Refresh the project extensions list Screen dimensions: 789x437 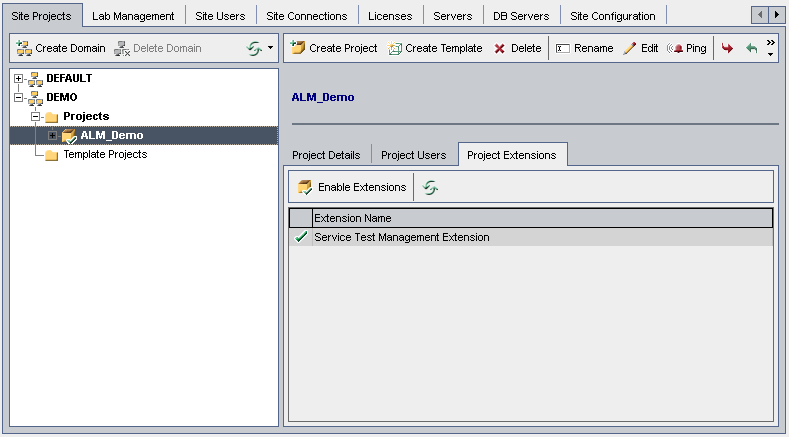pos(430,187)
